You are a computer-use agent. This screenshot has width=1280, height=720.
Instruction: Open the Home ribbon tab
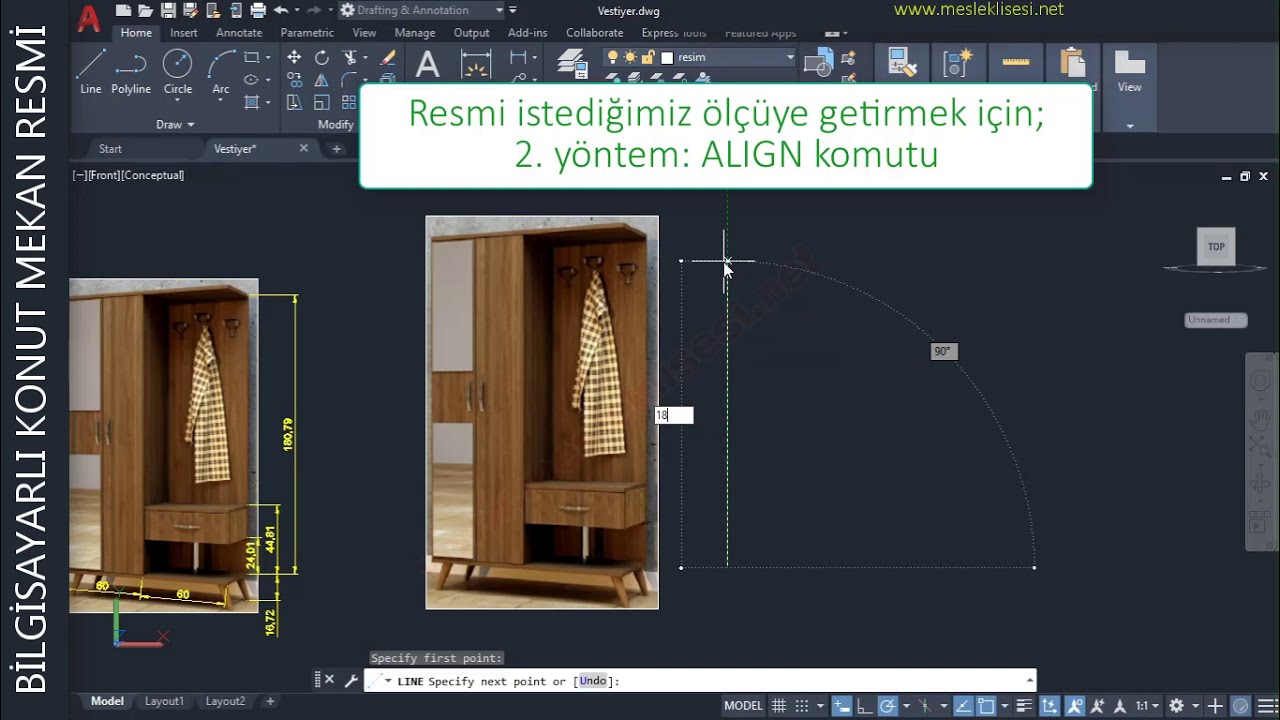(x=136, y=33)
